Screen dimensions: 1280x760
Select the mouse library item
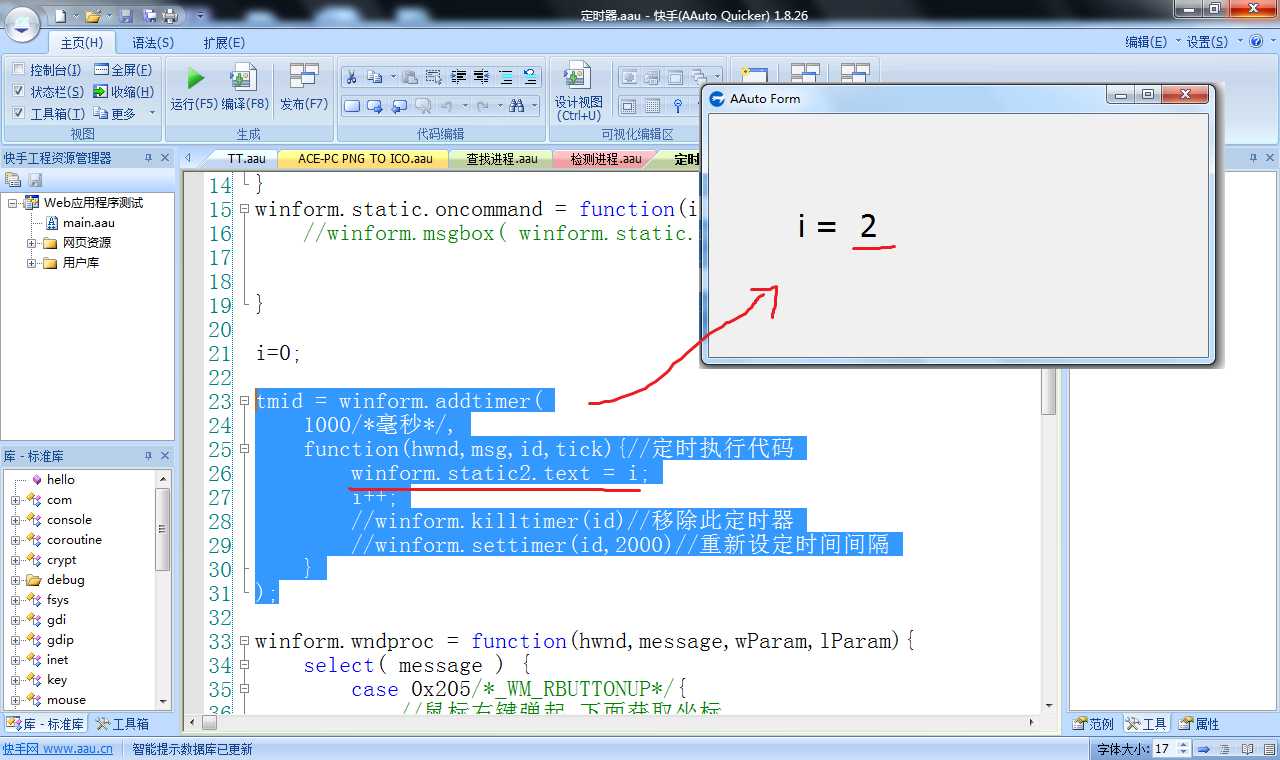coord(66,700)
